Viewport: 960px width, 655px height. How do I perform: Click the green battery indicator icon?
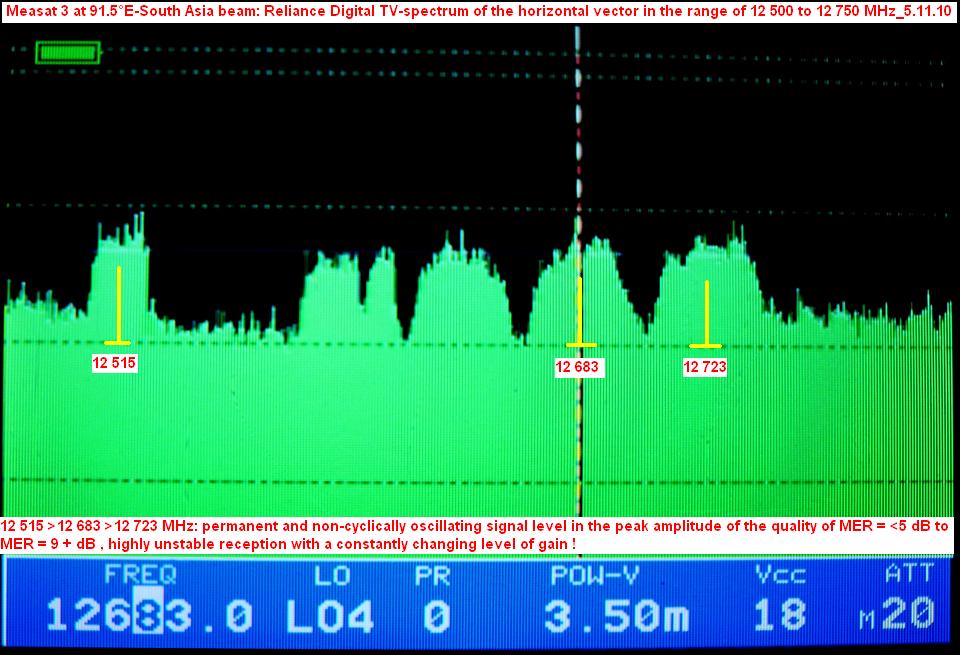(x=68, y=52)
